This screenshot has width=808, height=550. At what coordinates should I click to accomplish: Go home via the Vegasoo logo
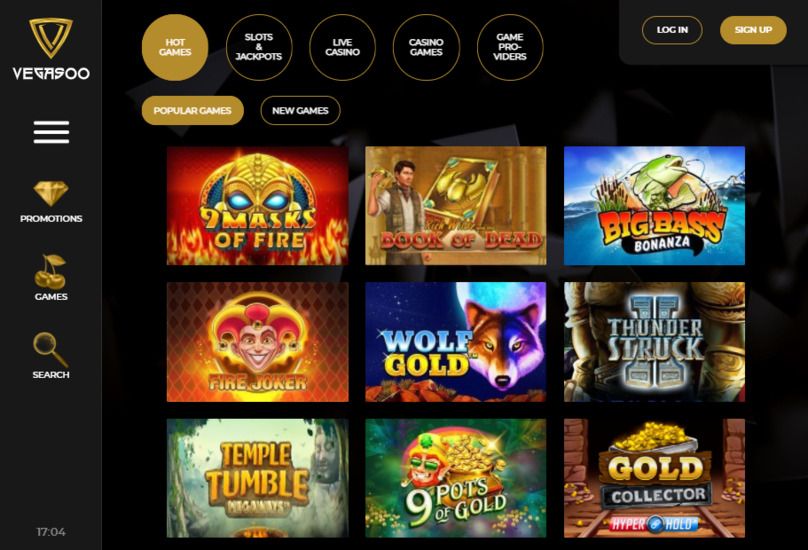51,49
